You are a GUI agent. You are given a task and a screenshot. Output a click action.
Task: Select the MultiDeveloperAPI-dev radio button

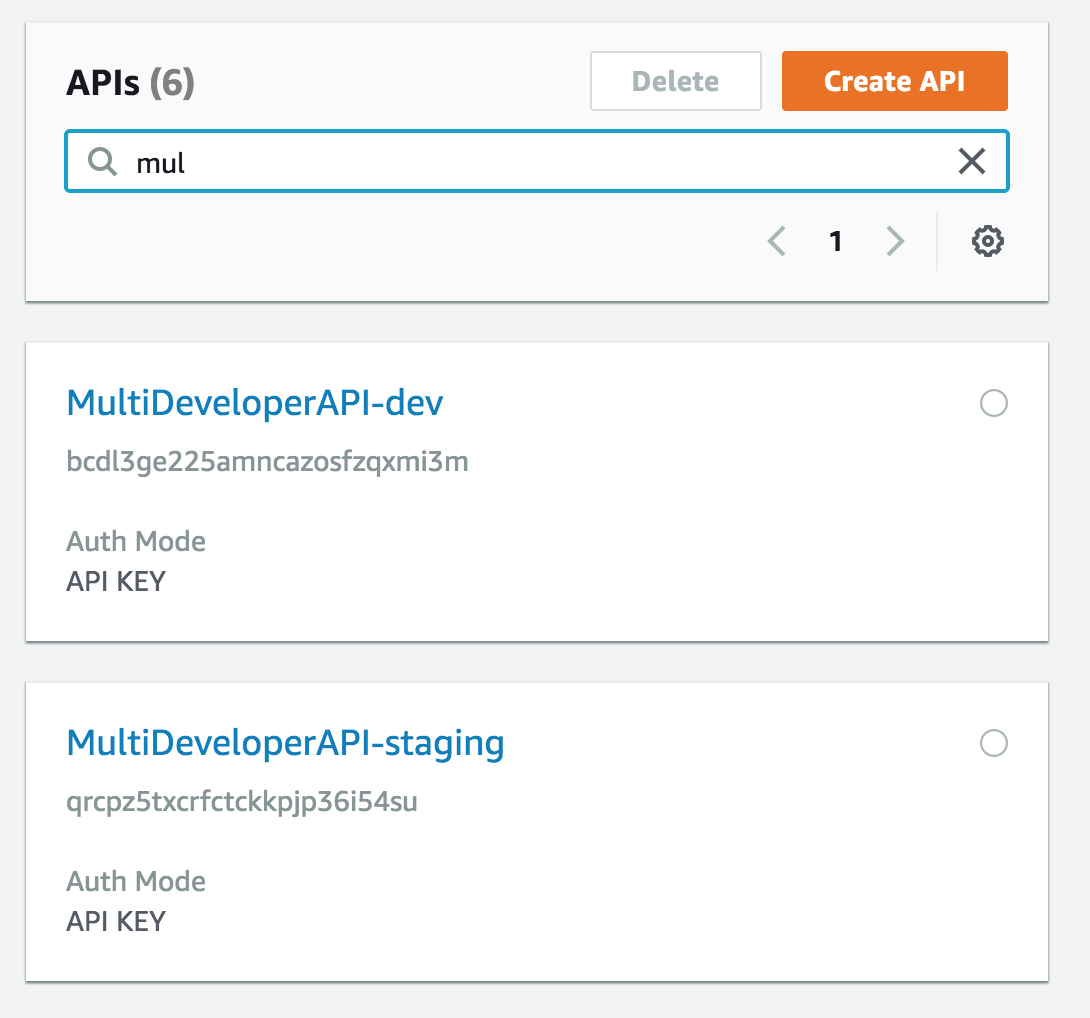994,403
